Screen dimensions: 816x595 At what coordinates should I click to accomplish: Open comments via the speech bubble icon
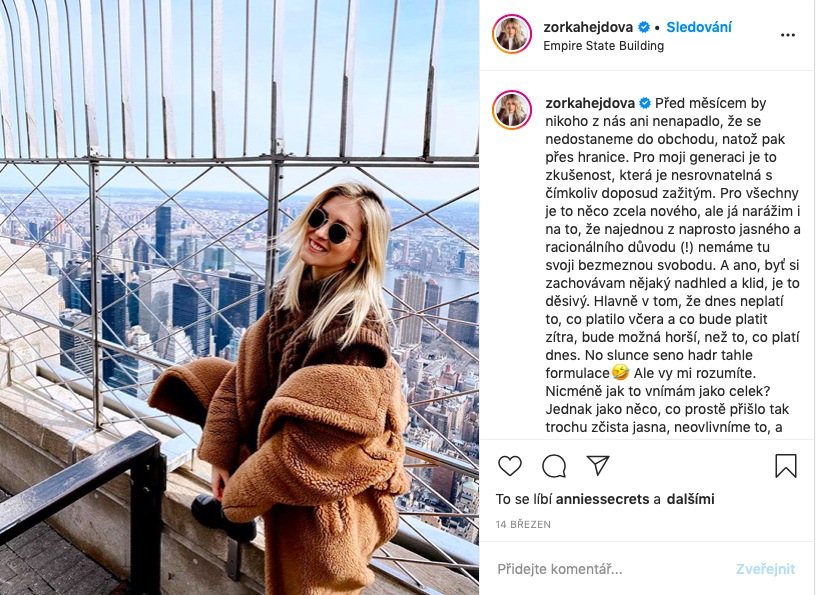pos(554,465)
